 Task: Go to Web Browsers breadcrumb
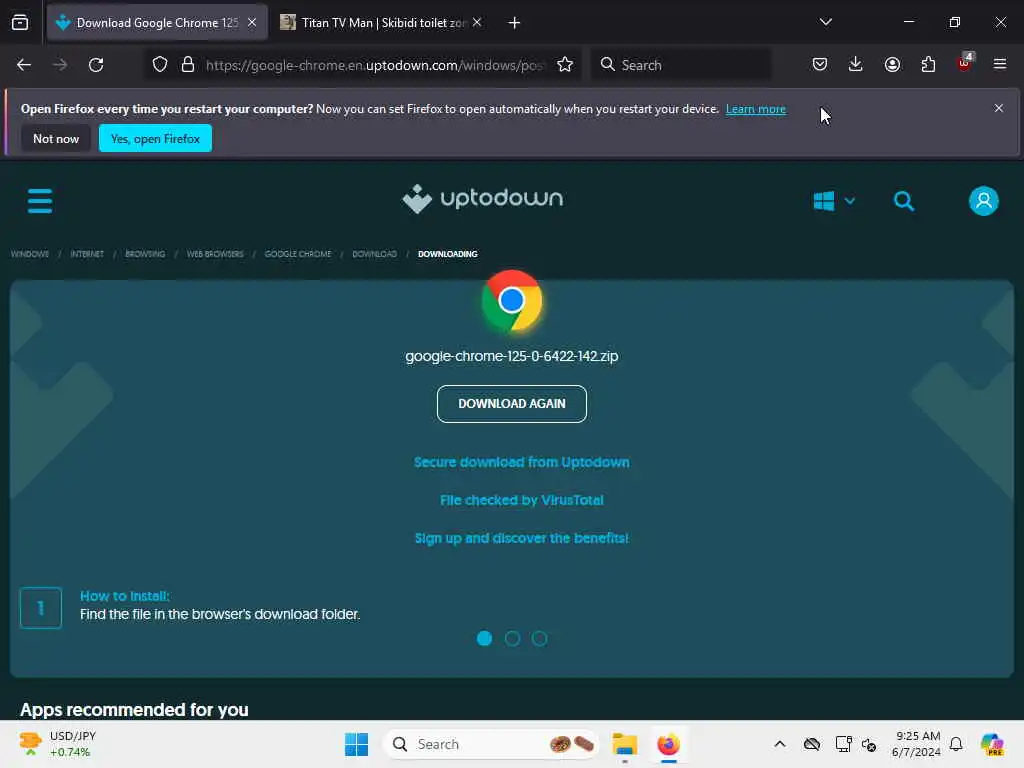215,254
